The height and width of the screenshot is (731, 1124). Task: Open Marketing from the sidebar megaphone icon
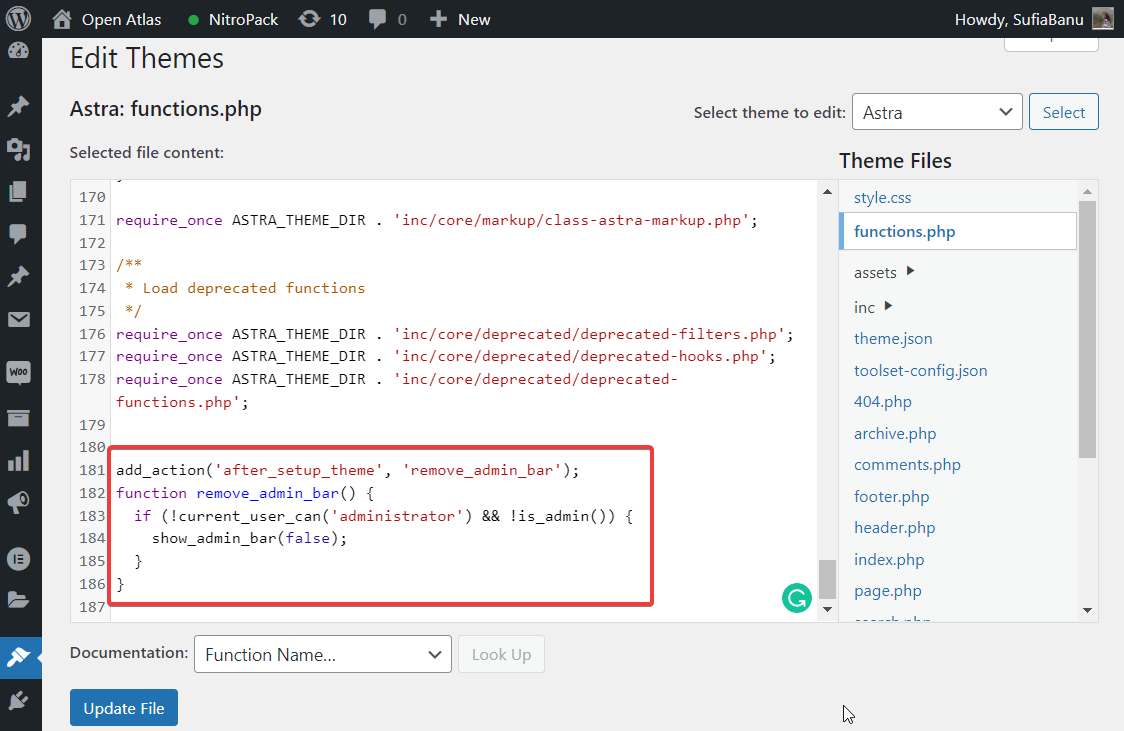[19, 503]
